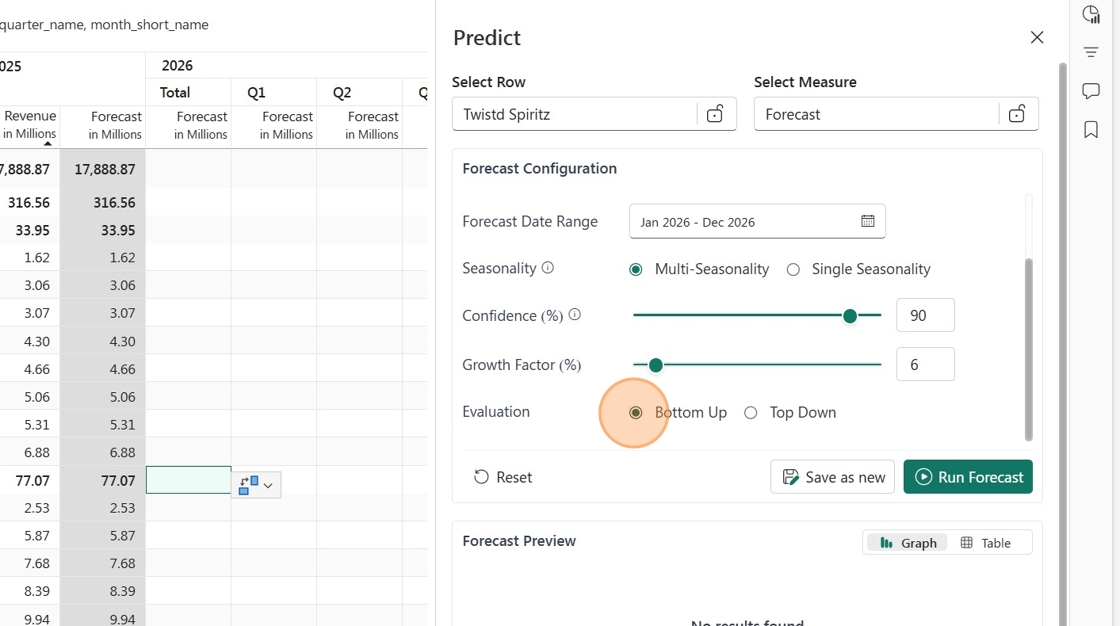
Task: Click the Save as new button
Action: (x=832, y=477)
